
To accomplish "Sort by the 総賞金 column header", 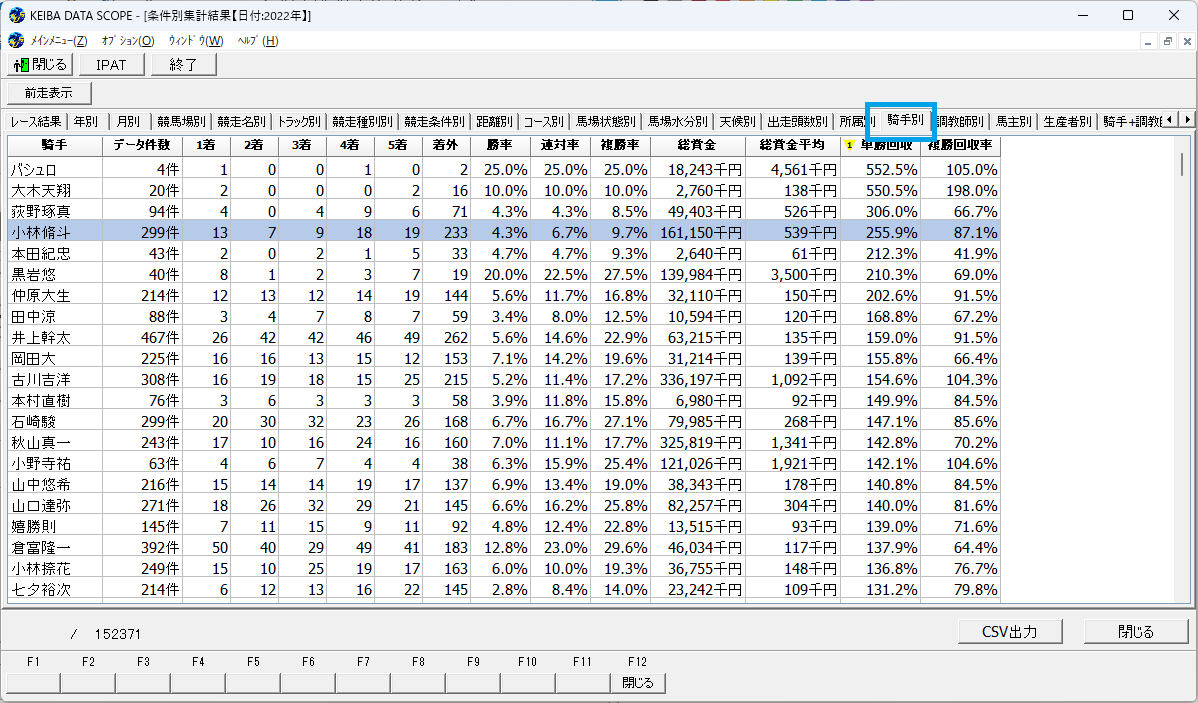I will [x=698, y=144].
